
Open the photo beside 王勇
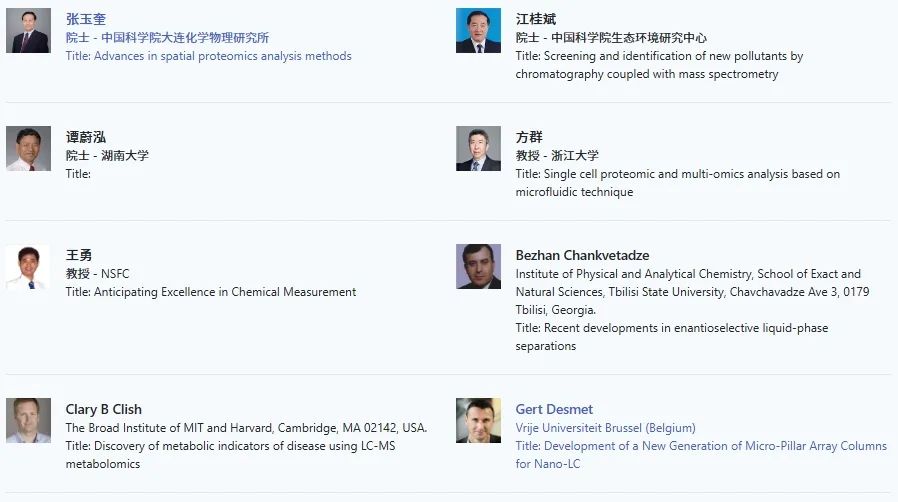pyautogui.click(x=28, y=267)
